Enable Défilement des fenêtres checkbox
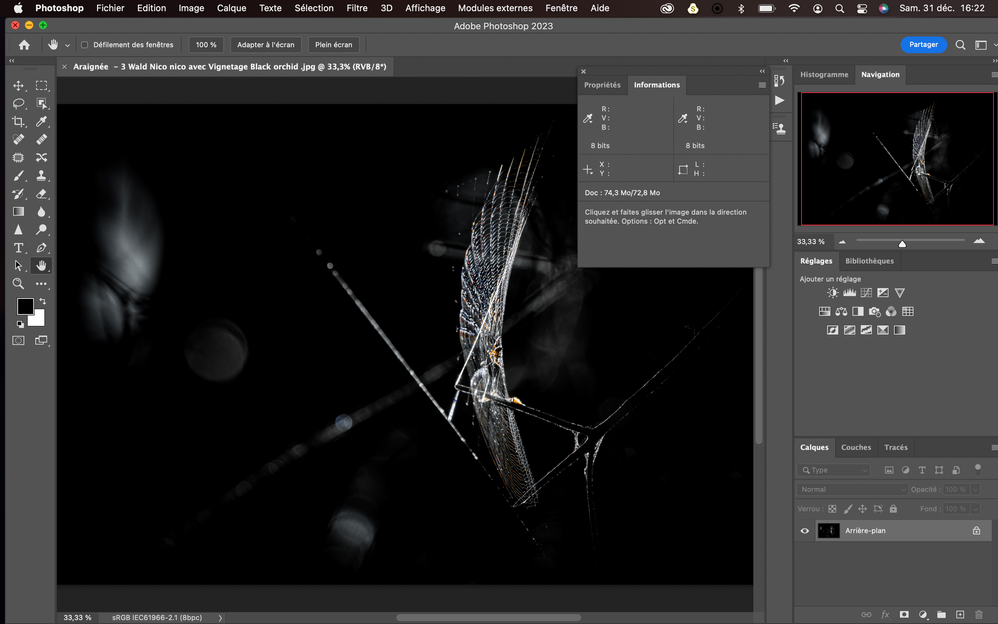 (x=84, y=45)
